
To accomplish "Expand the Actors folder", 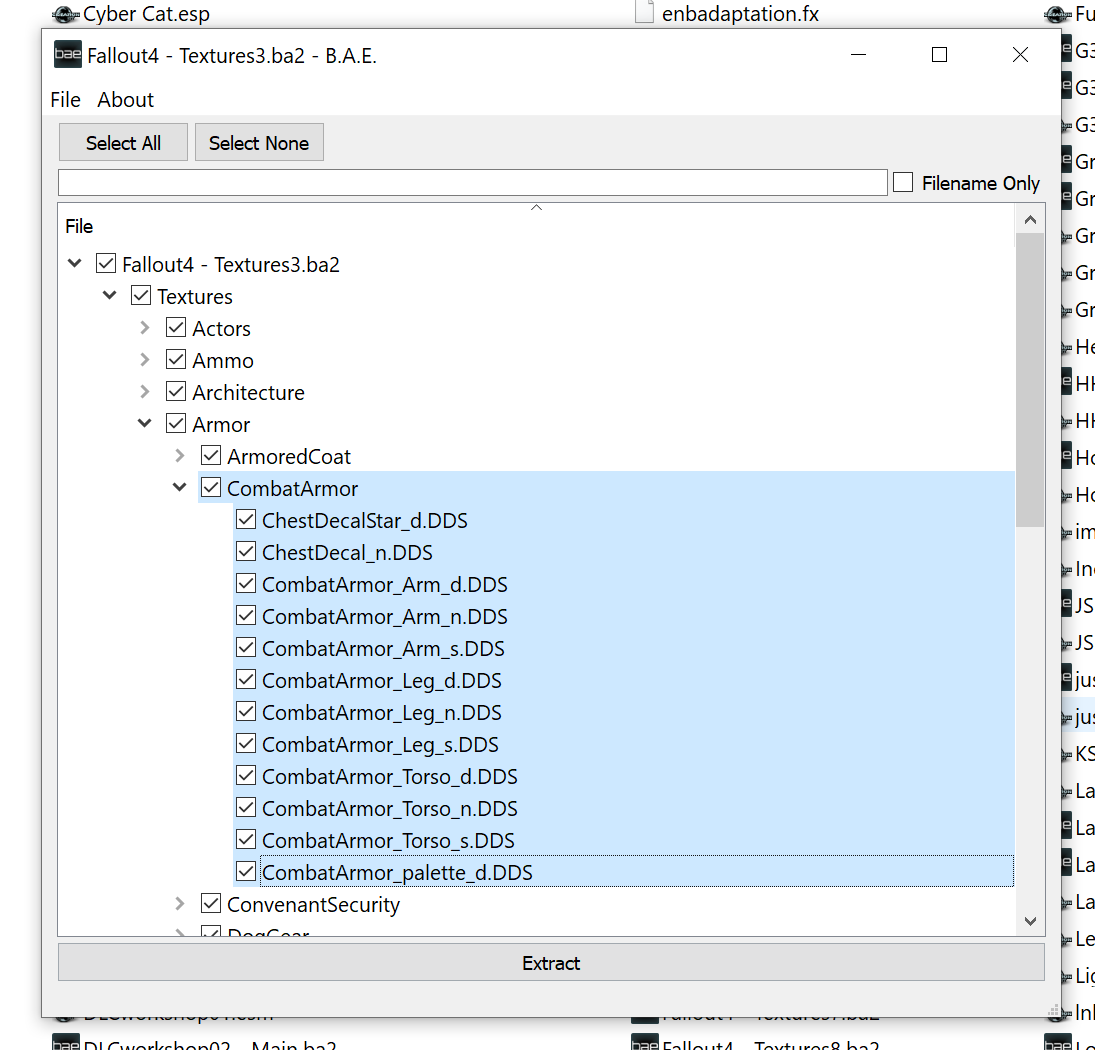I will click(x=145, y=327).
